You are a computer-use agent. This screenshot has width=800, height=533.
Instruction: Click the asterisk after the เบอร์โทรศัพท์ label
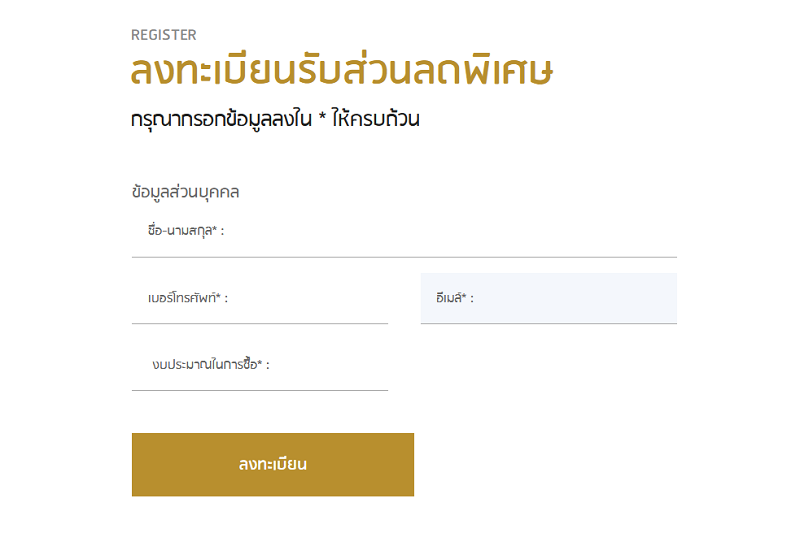pyautogui.click(x=218, y=296)
